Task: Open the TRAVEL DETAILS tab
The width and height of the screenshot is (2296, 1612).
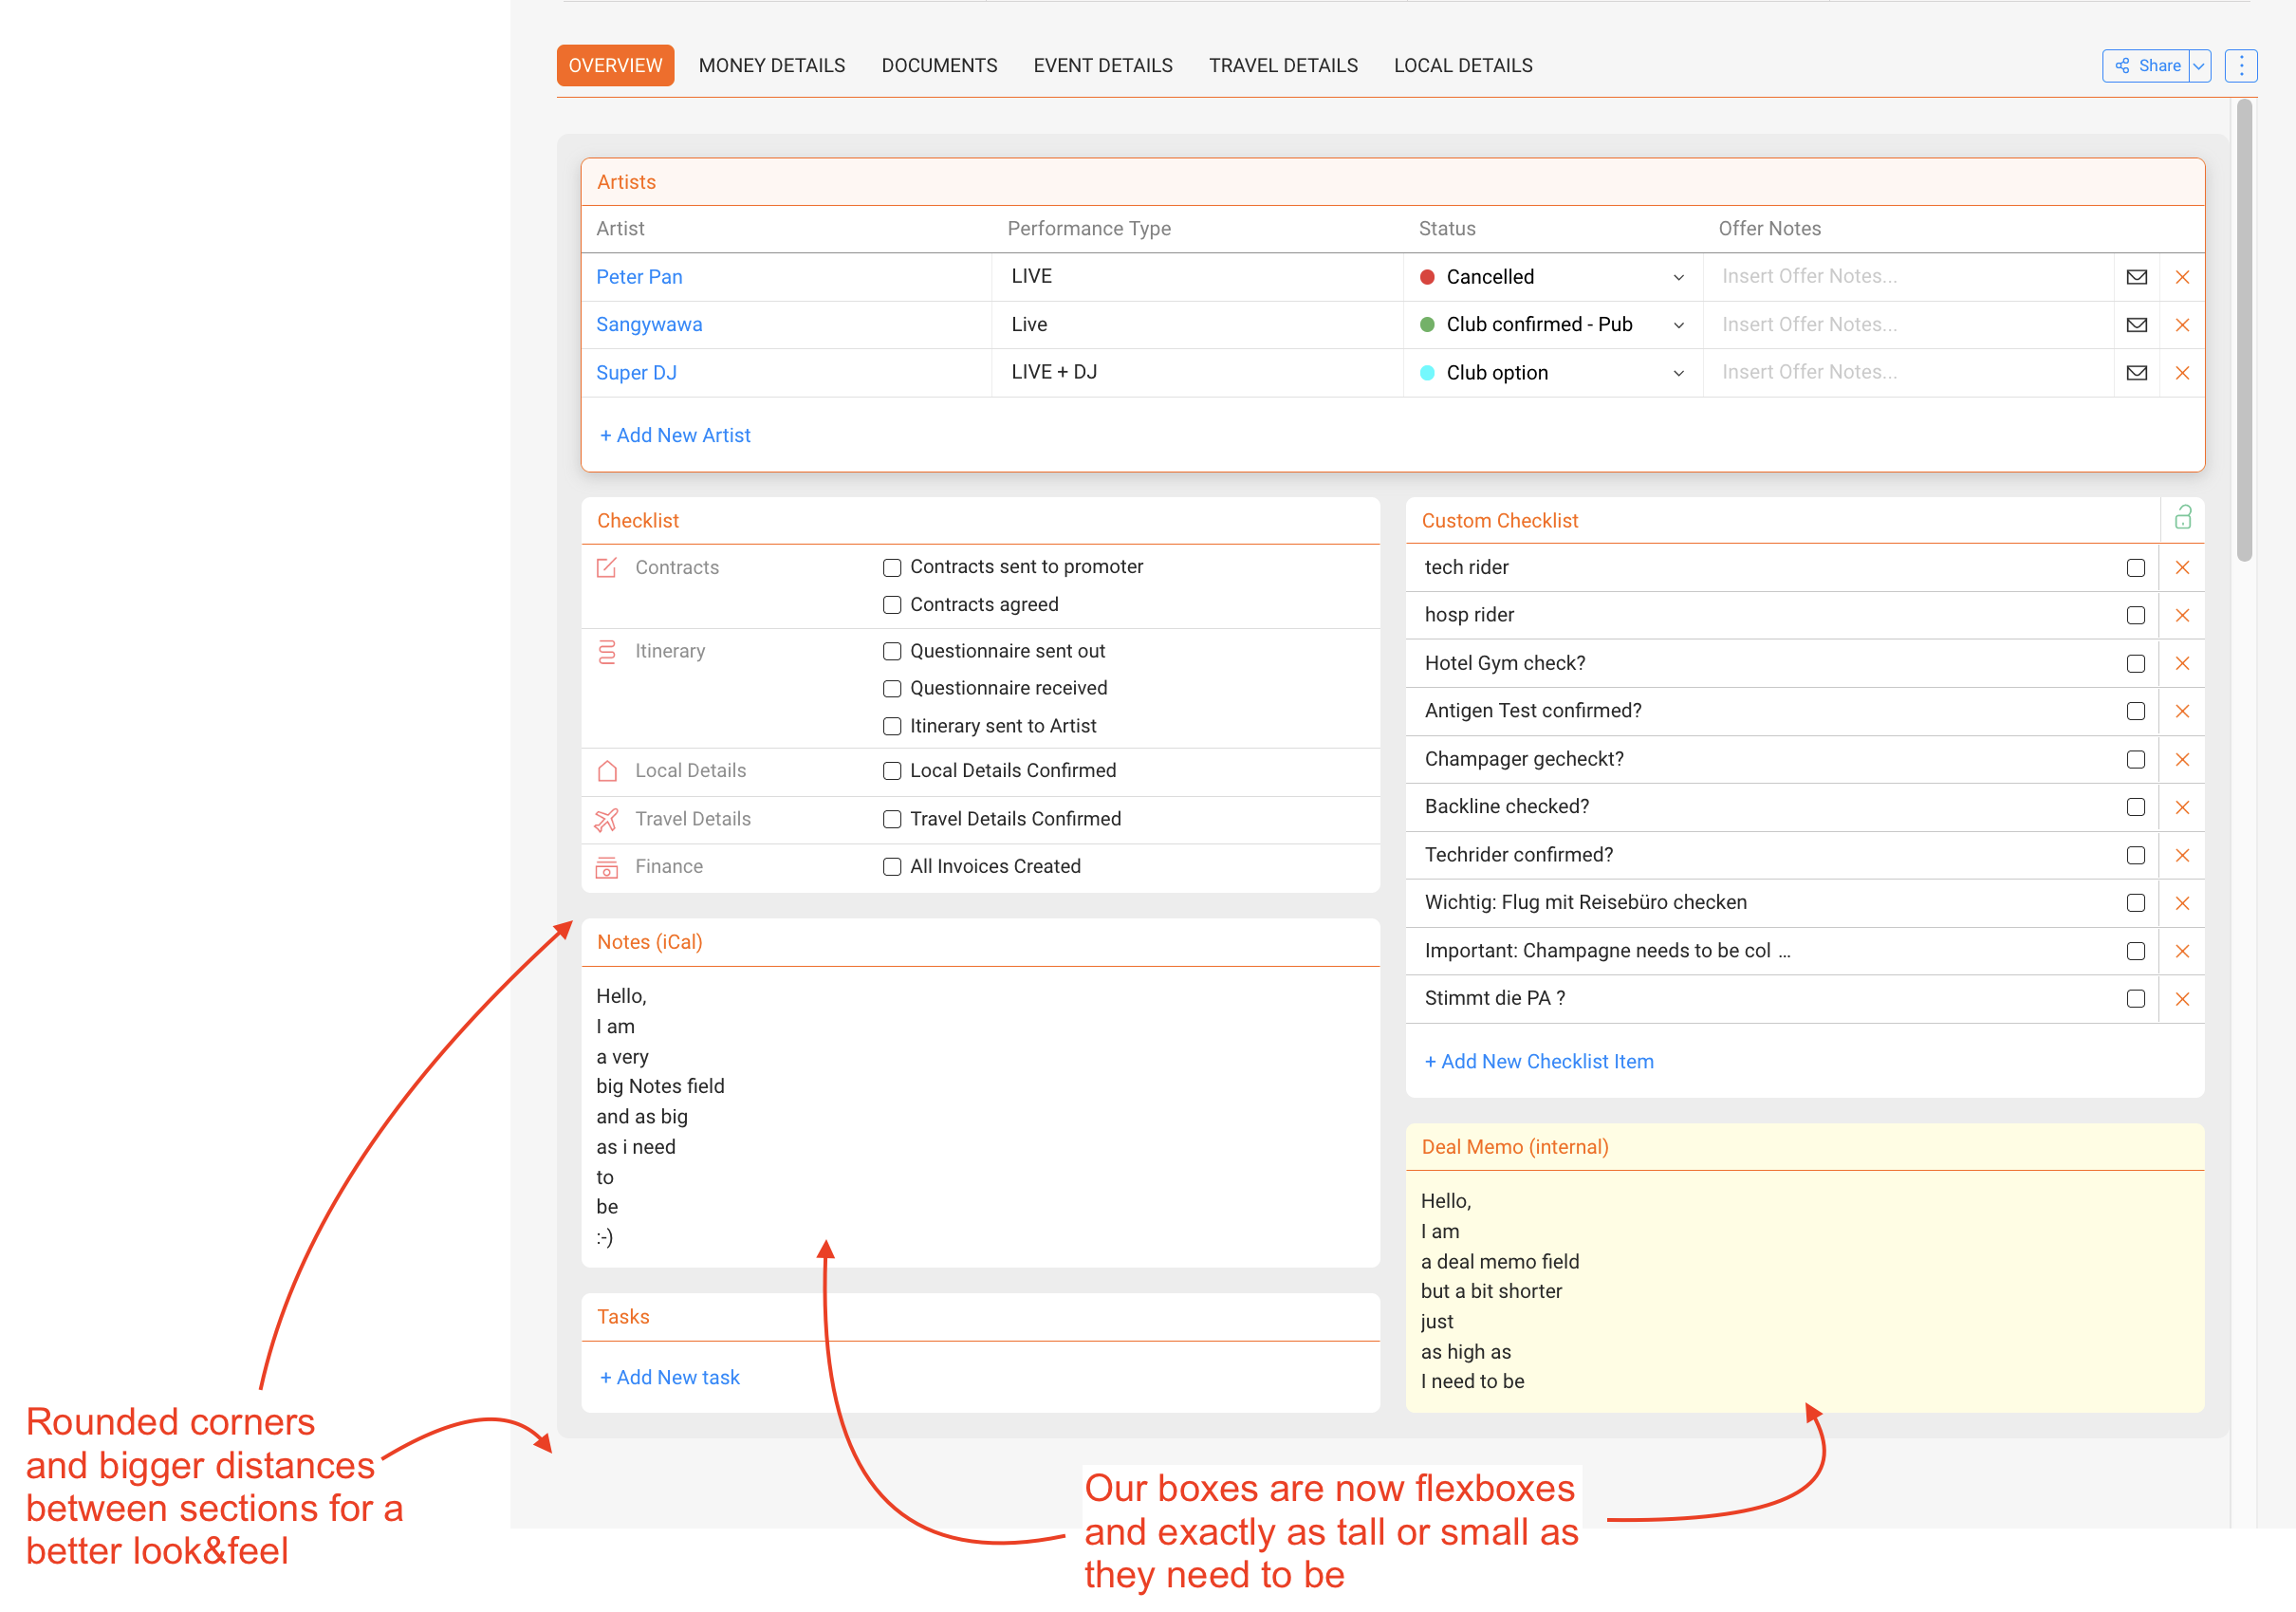Action: tap(1283, 66)
